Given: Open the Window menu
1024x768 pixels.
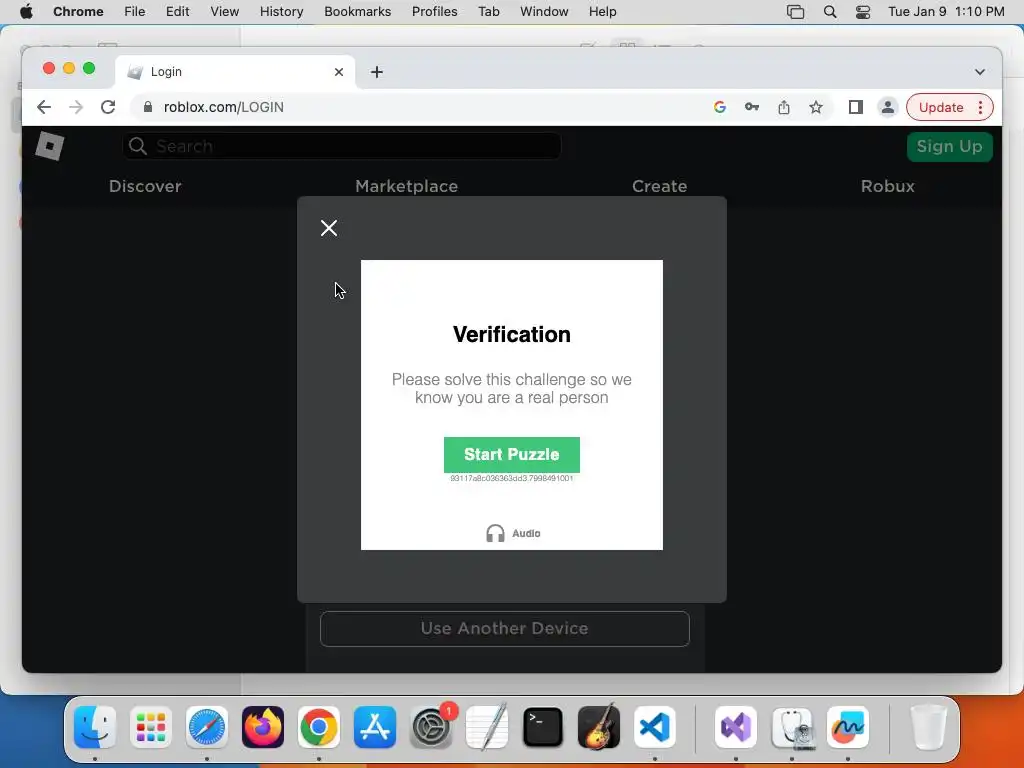Looking at the screenshot, I should click(x=544, y=12).
